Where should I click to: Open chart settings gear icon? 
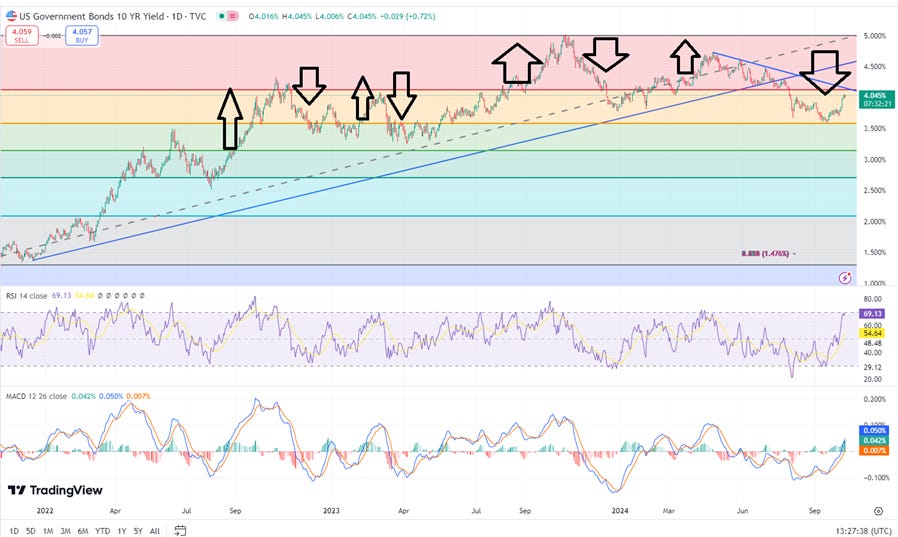[878, 511]
